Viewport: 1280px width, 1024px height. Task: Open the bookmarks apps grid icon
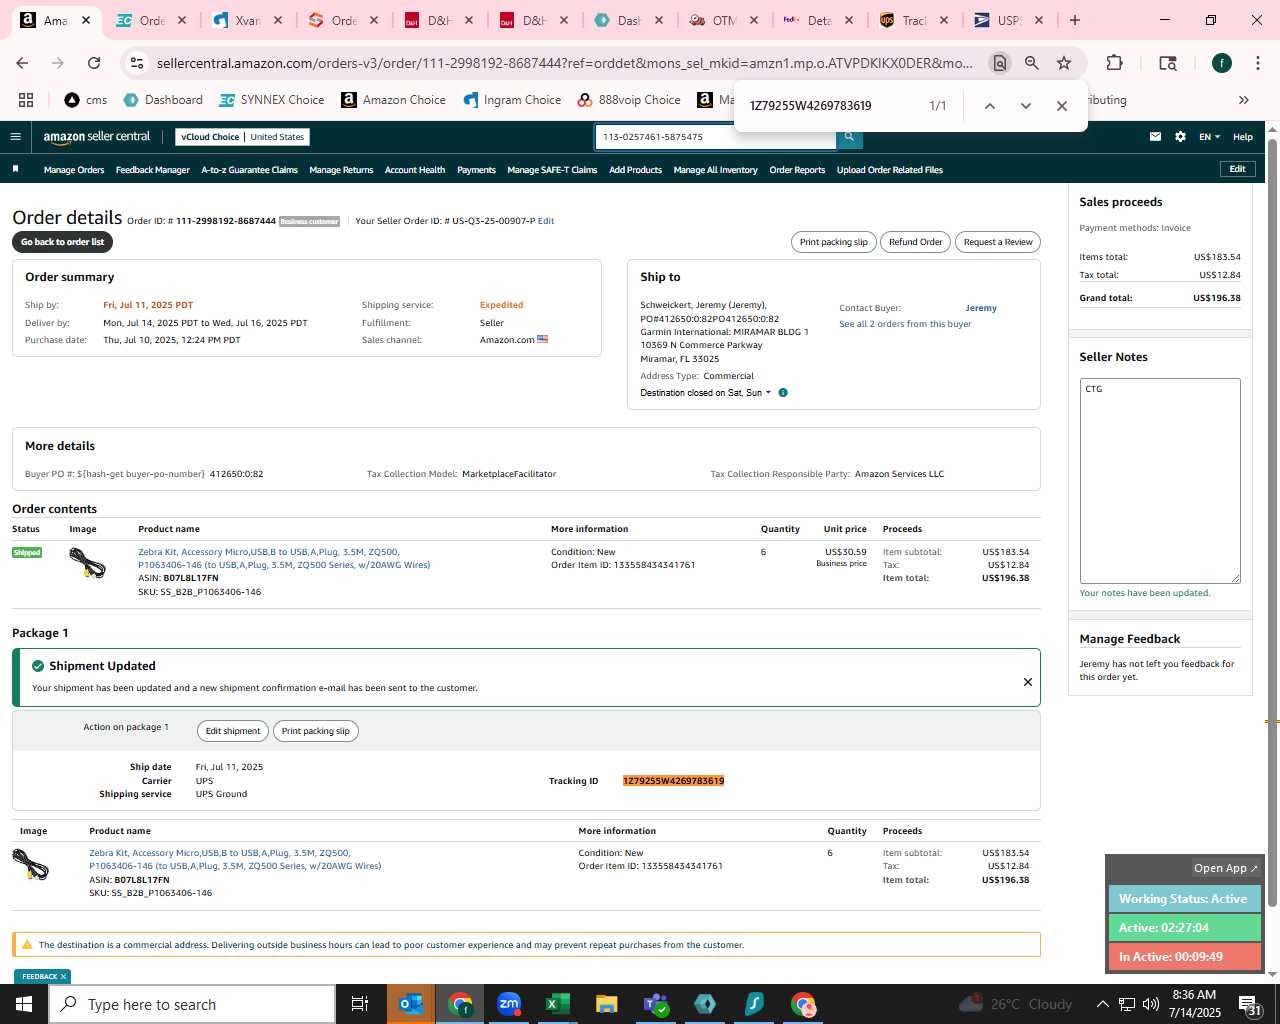[x=26, y=100]
